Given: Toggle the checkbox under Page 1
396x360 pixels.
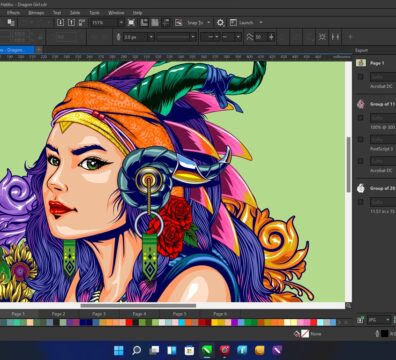Looking at the screenshot, I should [360, 77].
